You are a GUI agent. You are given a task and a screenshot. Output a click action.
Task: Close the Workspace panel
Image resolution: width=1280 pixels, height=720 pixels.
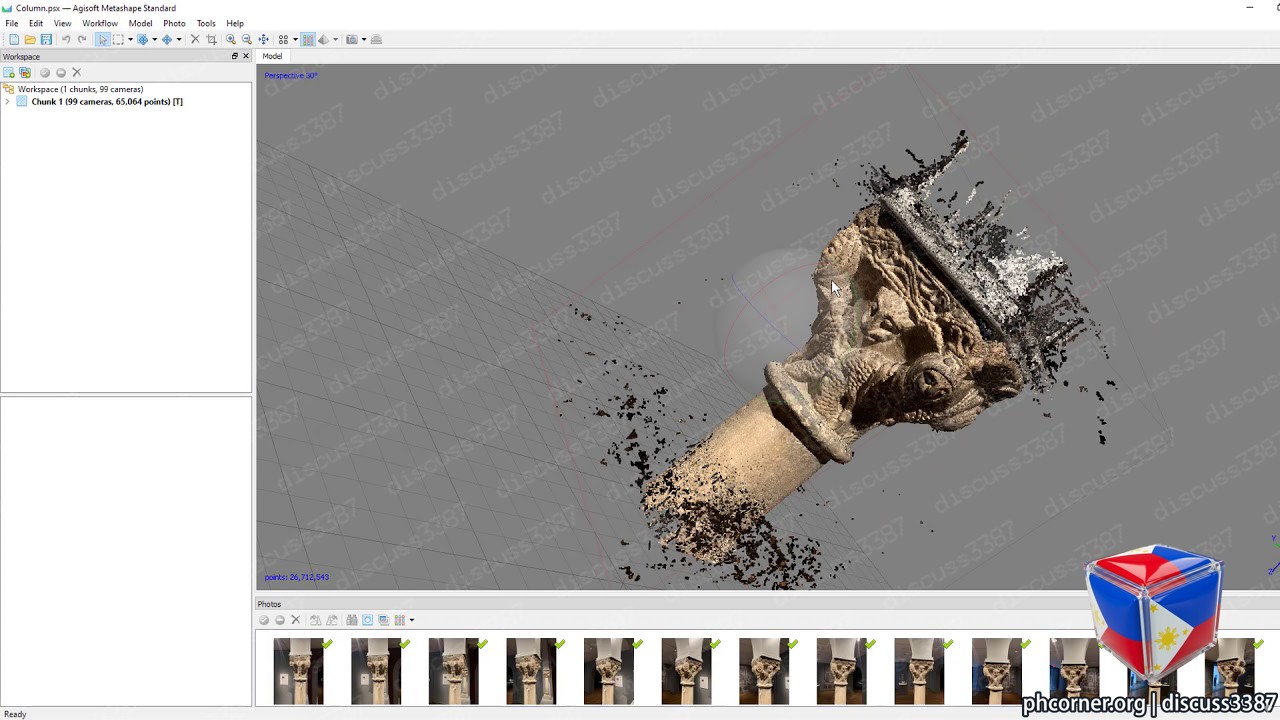(246, 56)
